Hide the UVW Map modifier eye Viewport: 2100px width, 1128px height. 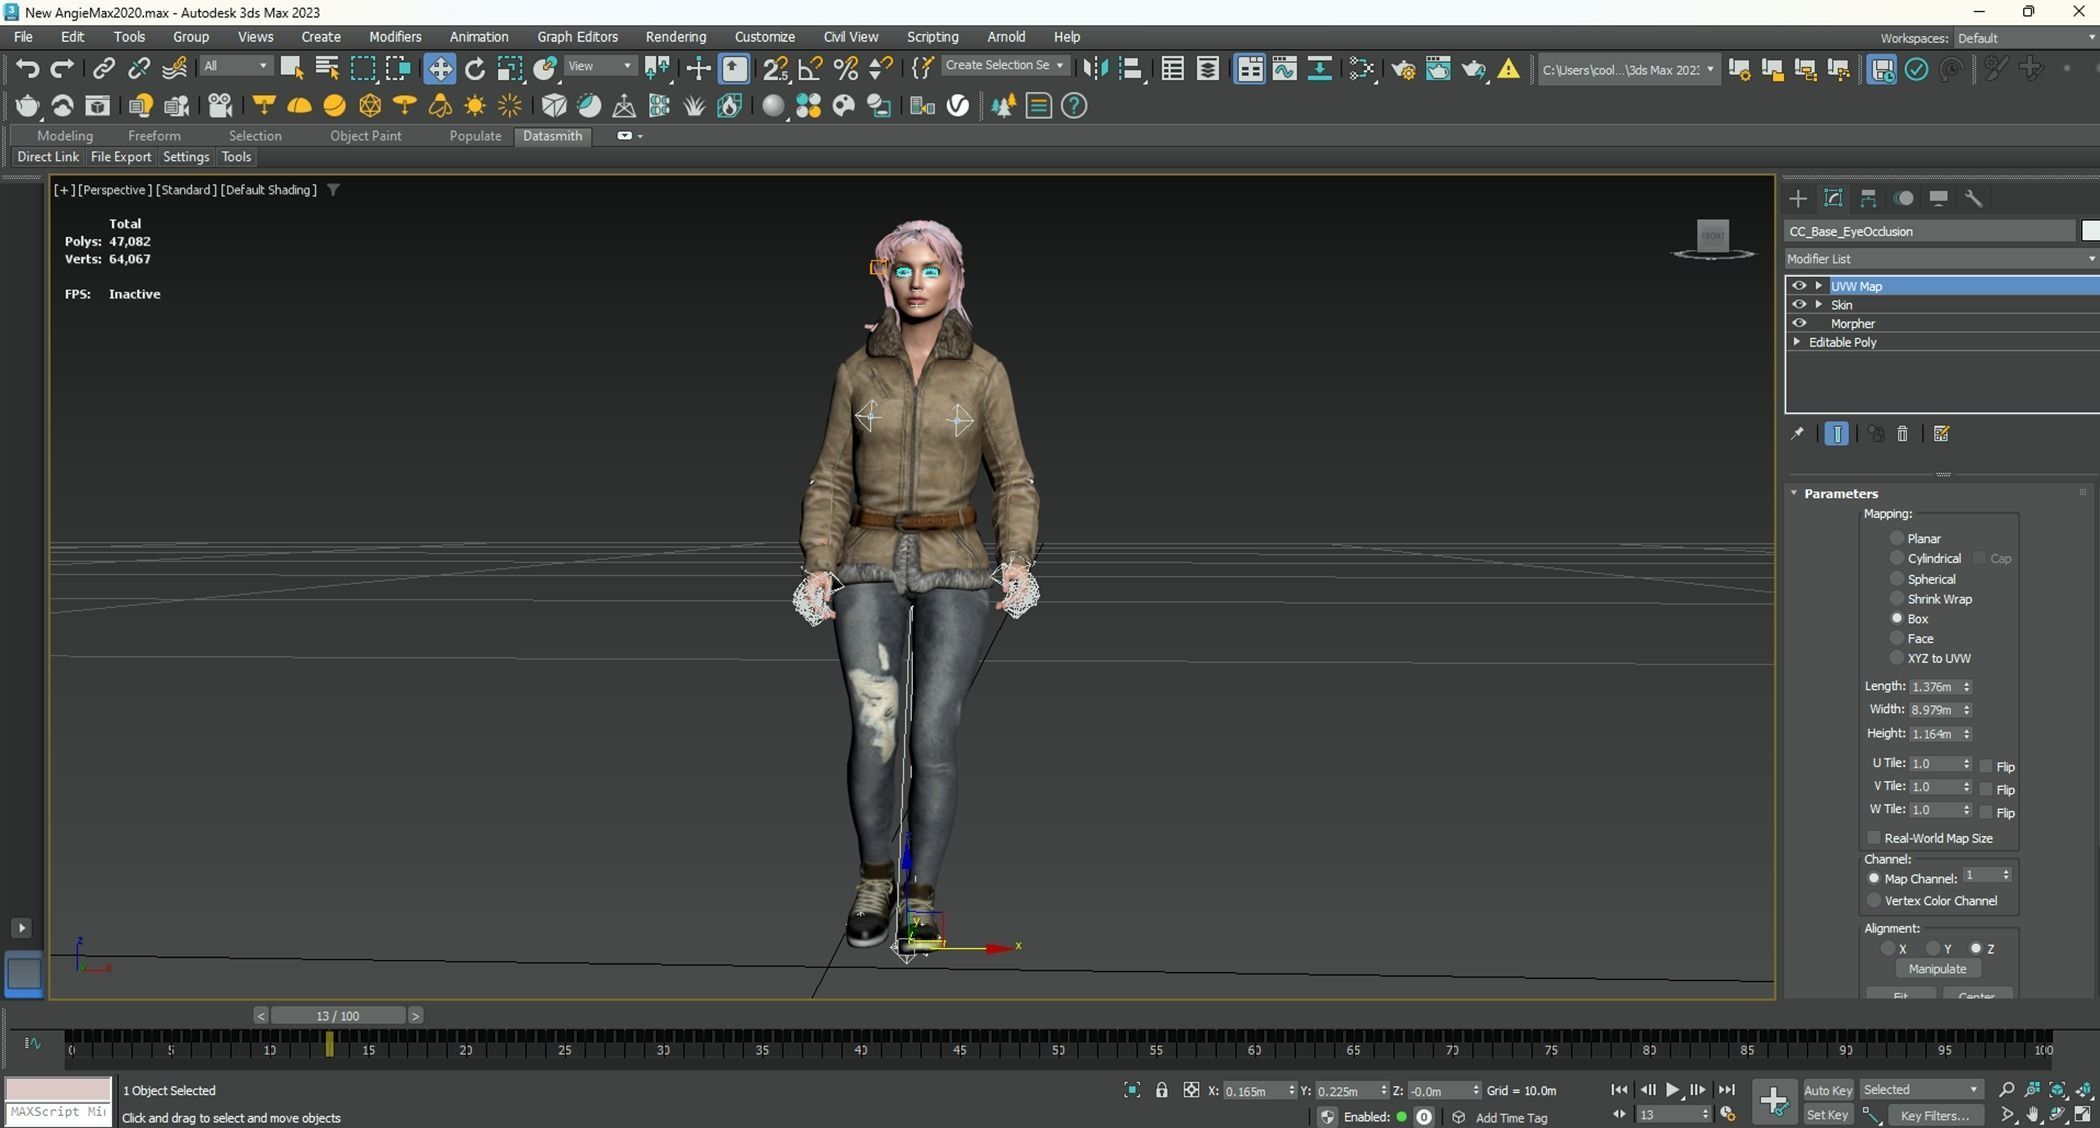tap(1799, 286)
